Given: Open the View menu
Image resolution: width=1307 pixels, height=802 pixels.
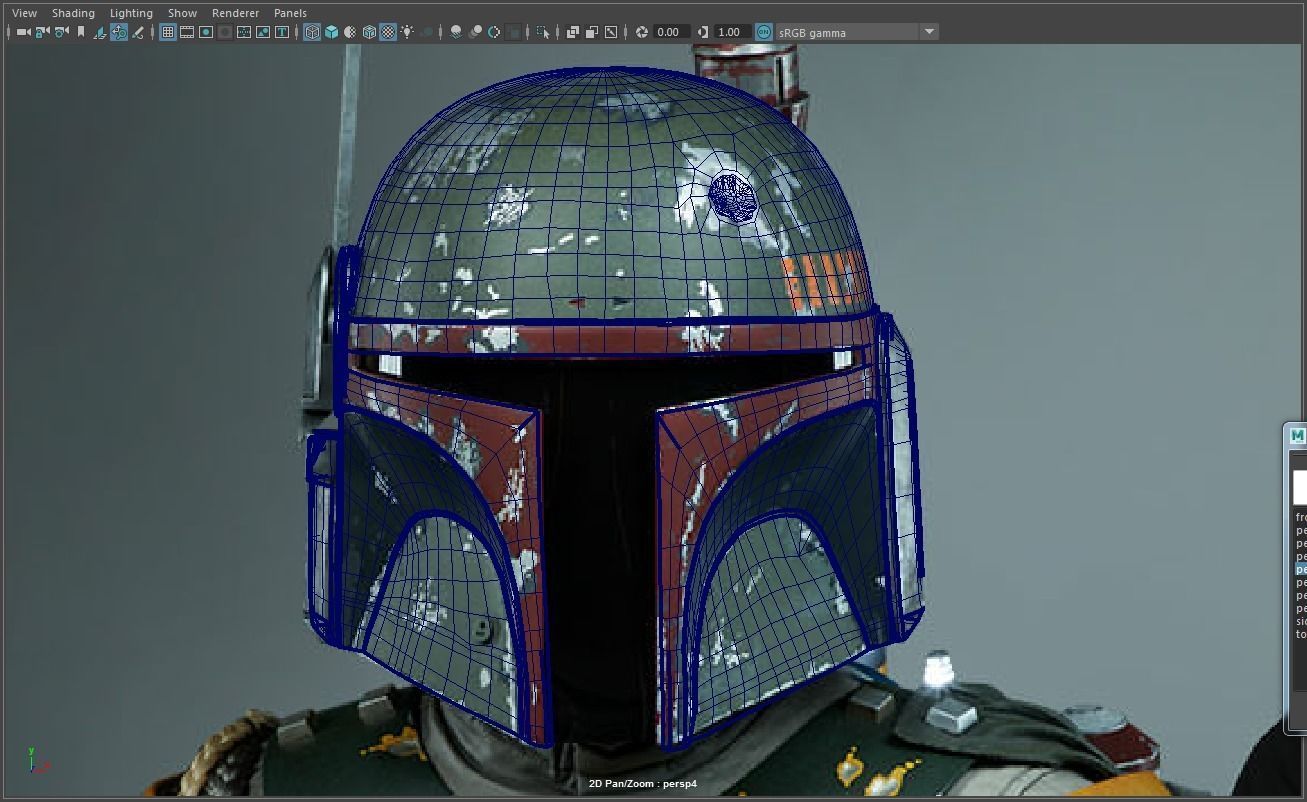Looking at the screenshot, I should click(x=24, y=13).
